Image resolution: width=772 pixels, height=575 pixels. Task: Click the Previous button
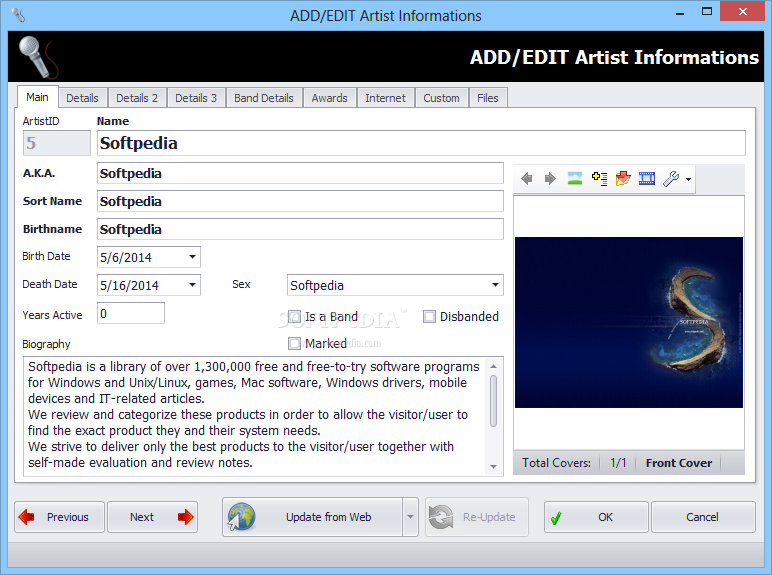tap(60, 517)
